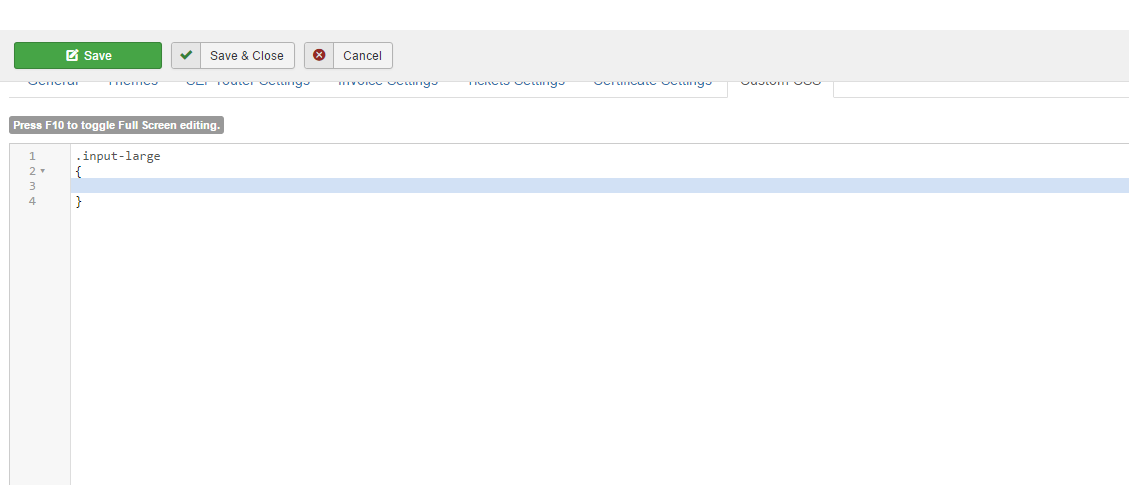Place cursor on highlighted empty line 3
The height and width of the screenshot is (485, 1129).
tap(500, 186)
